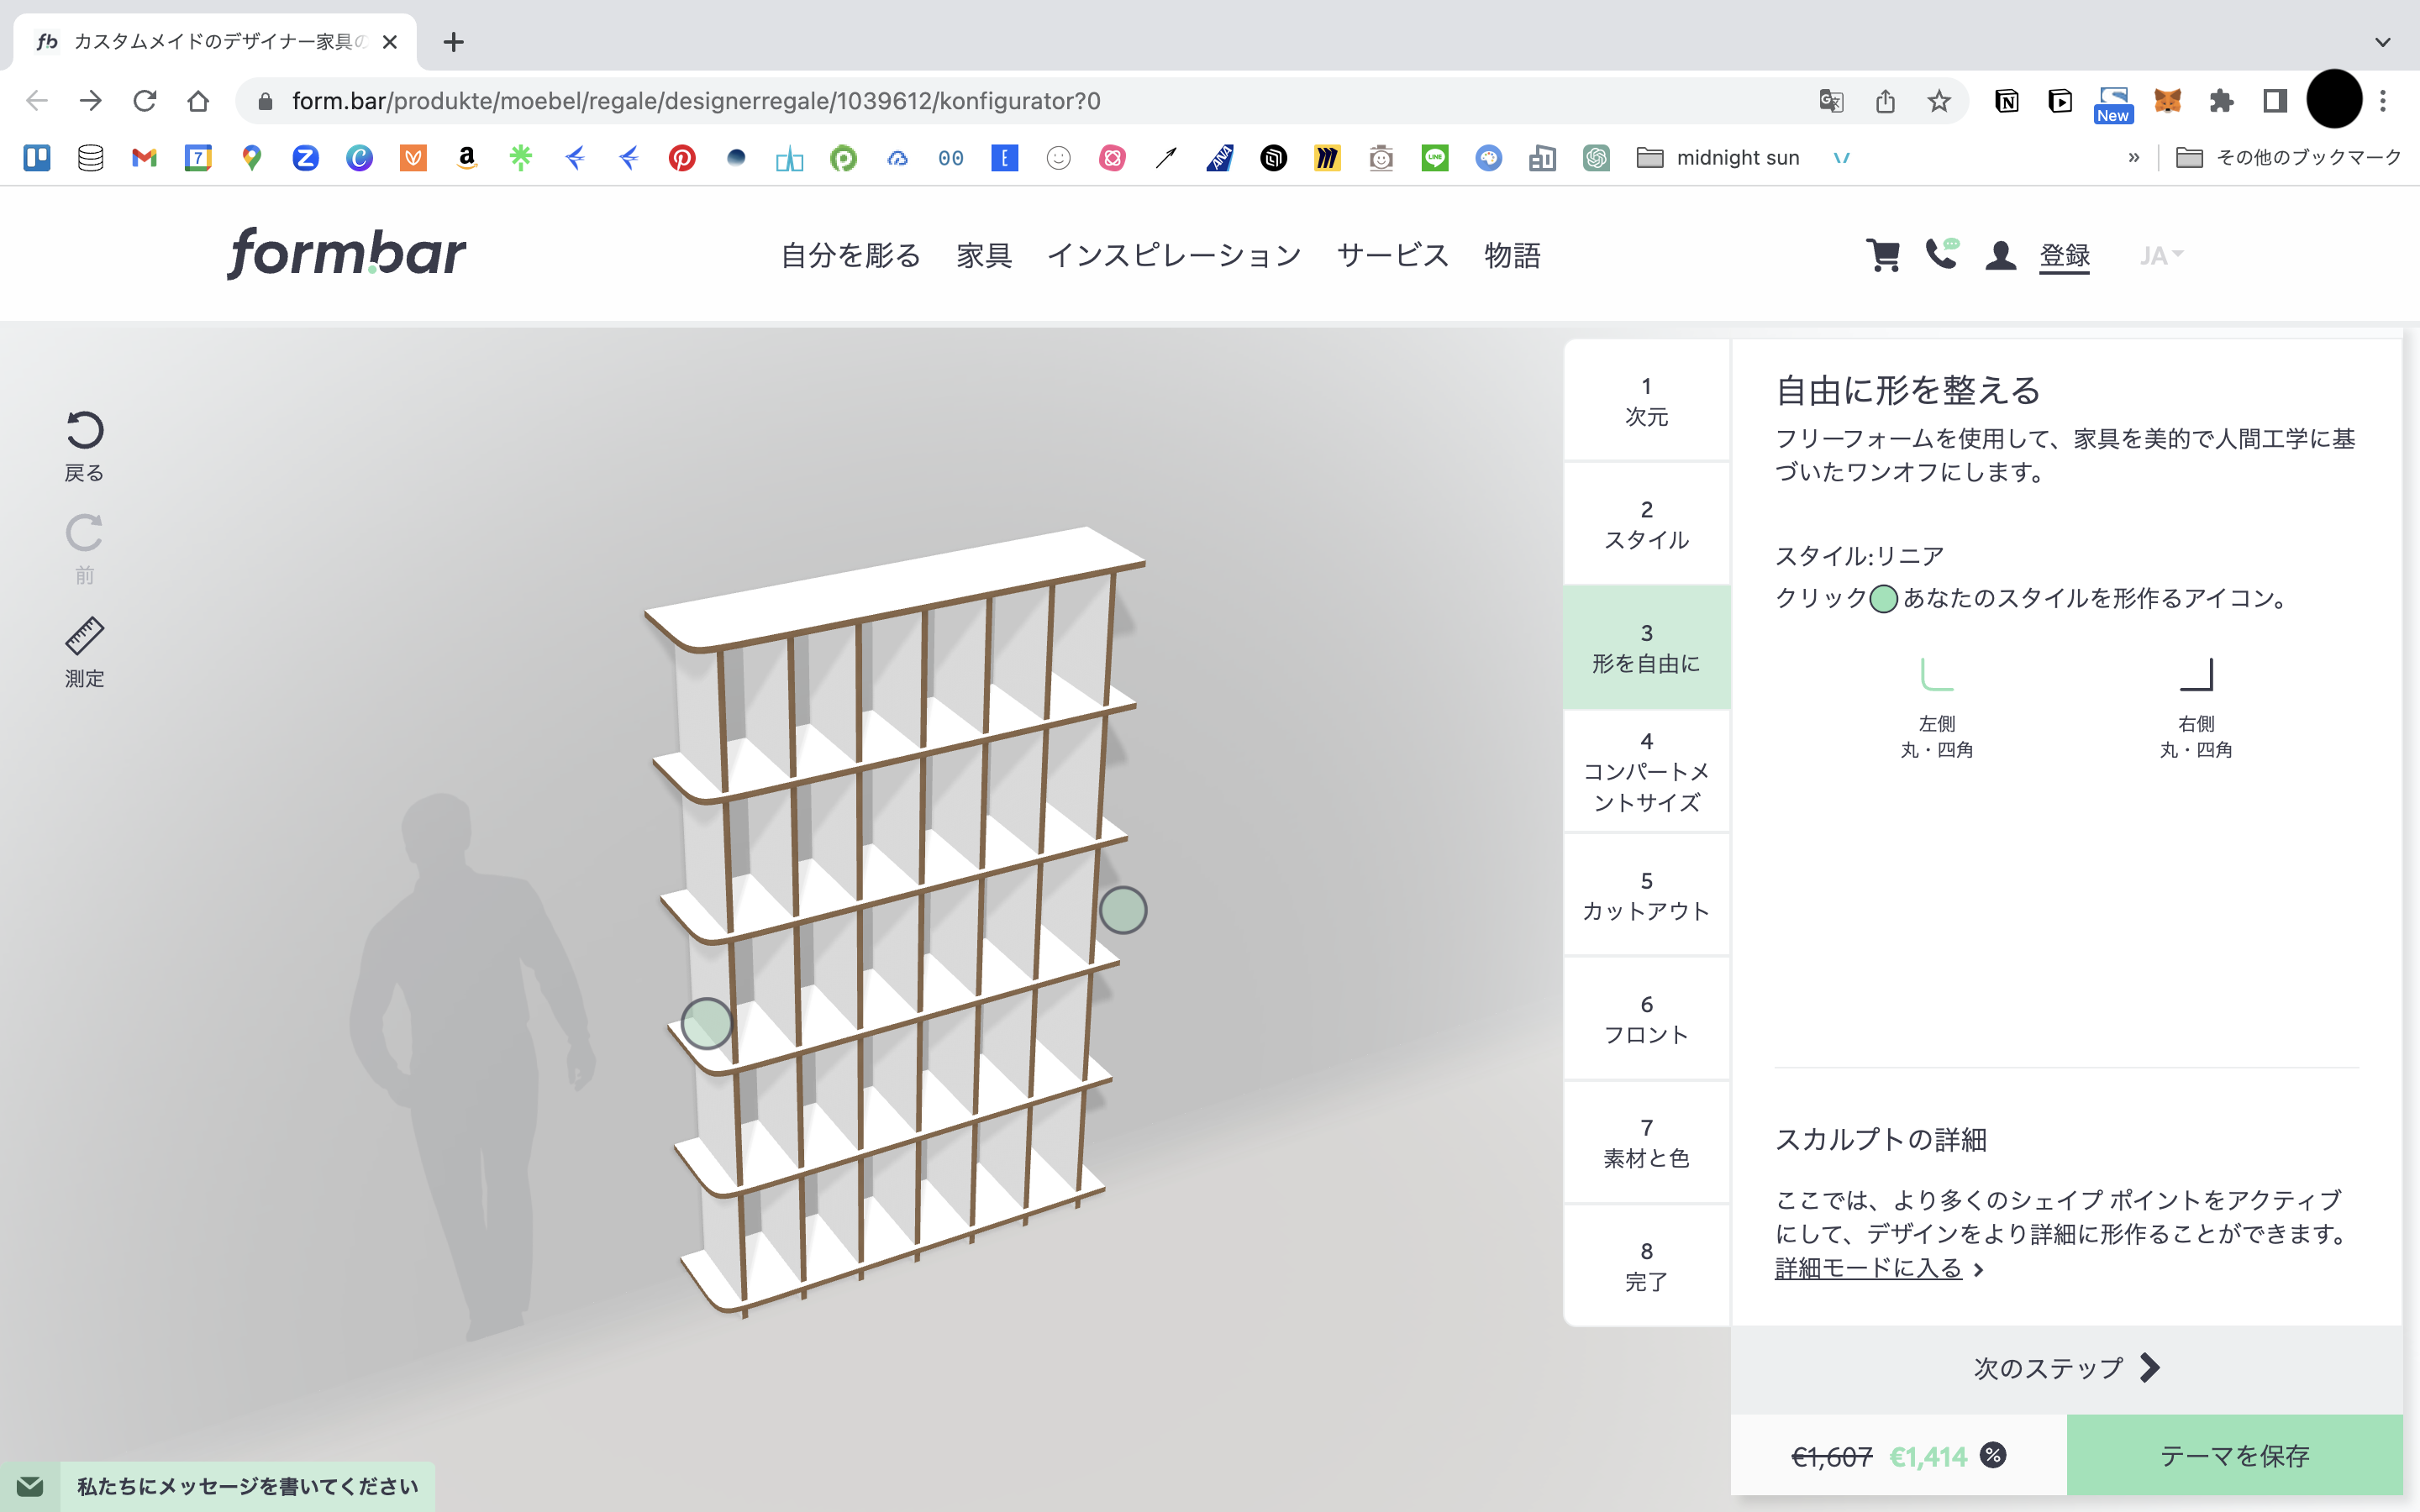The width and height of the screenshot is (2420, 1512).
Task: Open the Extensions puzzle icon
Action: [x=2221, y=101]
